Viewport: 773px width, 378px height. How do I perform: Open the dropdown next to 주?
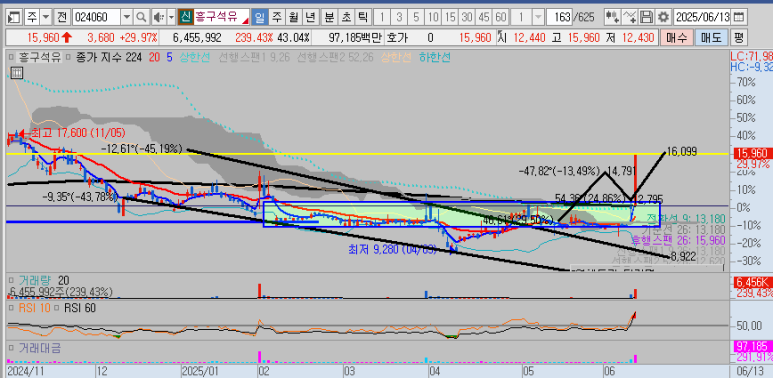(x=46, y=18)
